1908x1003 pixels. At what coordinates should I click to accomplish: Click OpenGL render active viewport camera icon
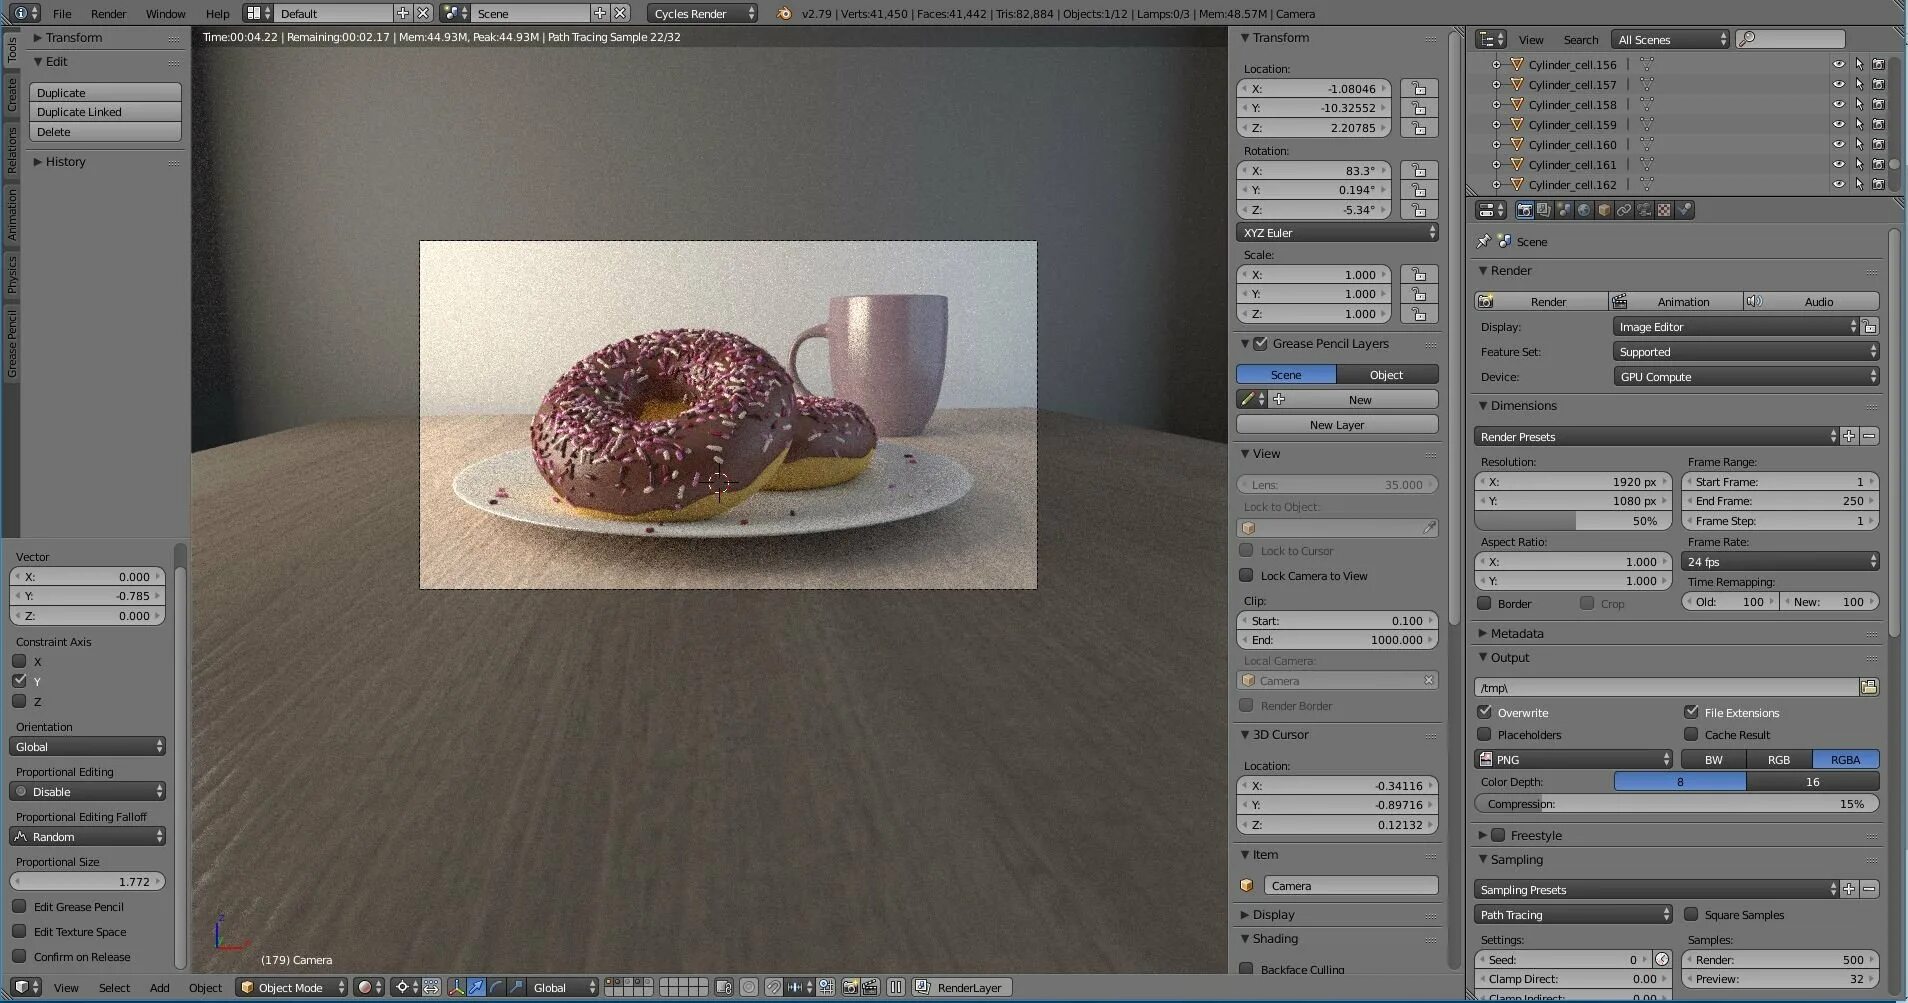pyautogui.click(x=850, y=987)
